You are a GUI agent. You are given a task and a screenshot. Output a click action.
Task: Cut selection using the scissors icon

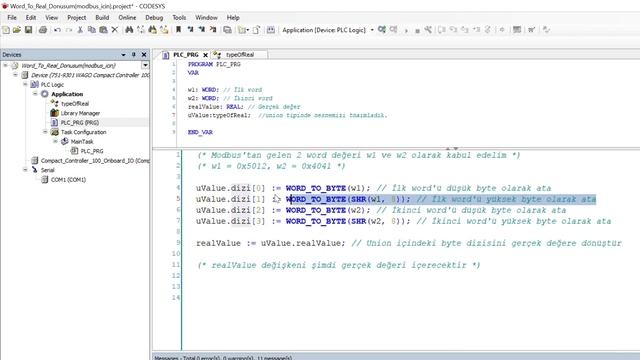point(80,30)
